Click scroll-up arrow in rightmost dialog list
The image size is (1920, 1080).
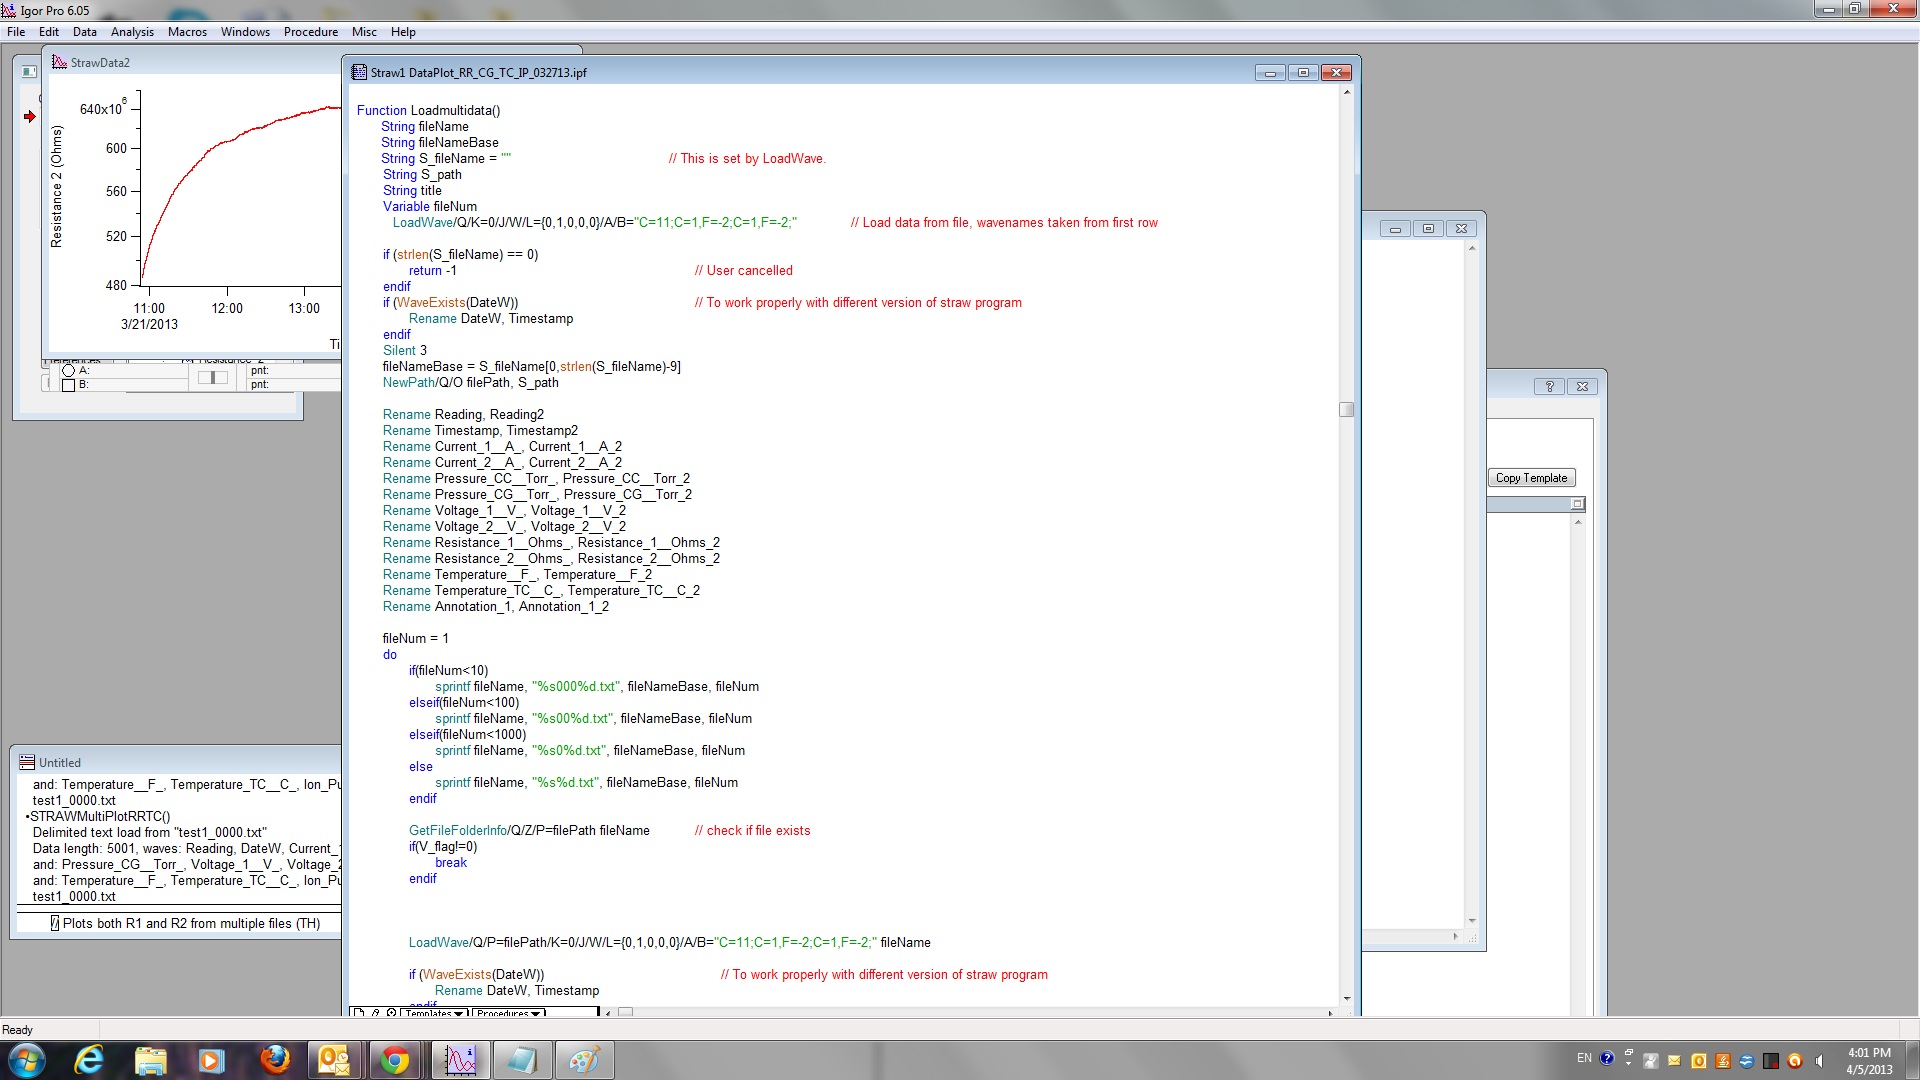tap(1577, 523)
